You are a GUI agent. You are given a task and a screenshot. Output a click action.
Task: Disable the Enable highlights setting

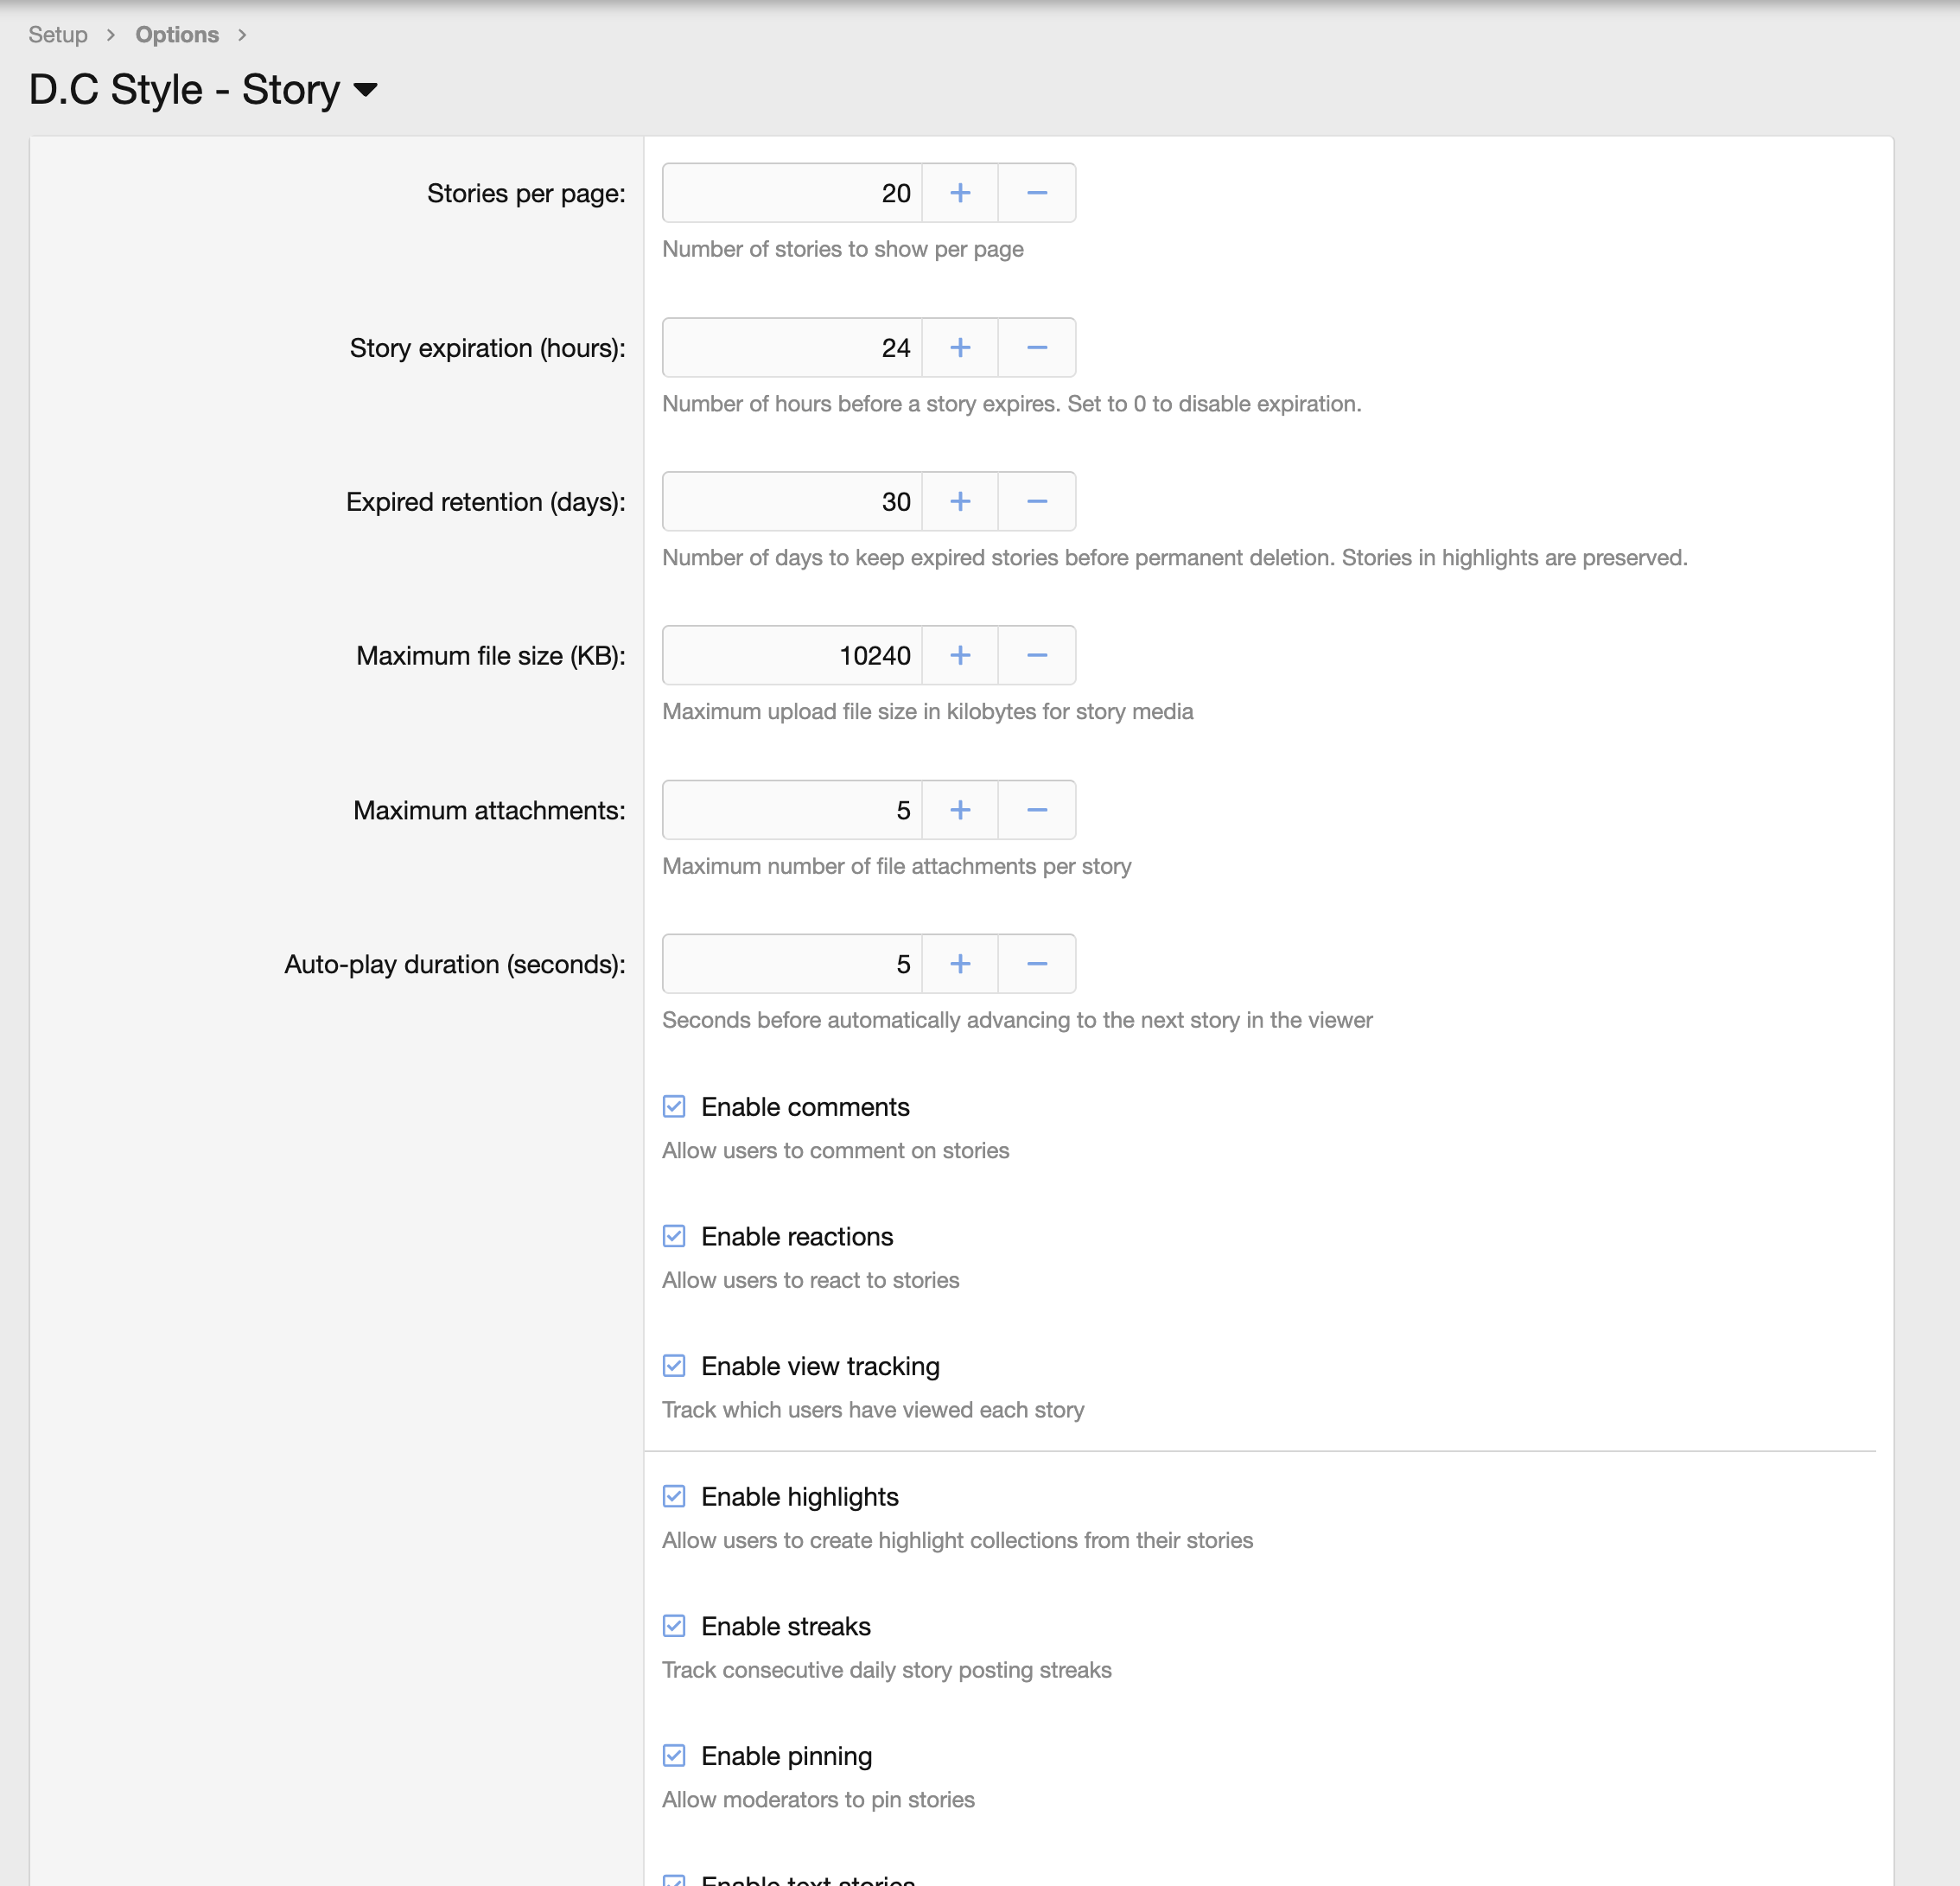(x=673, y=1495)
